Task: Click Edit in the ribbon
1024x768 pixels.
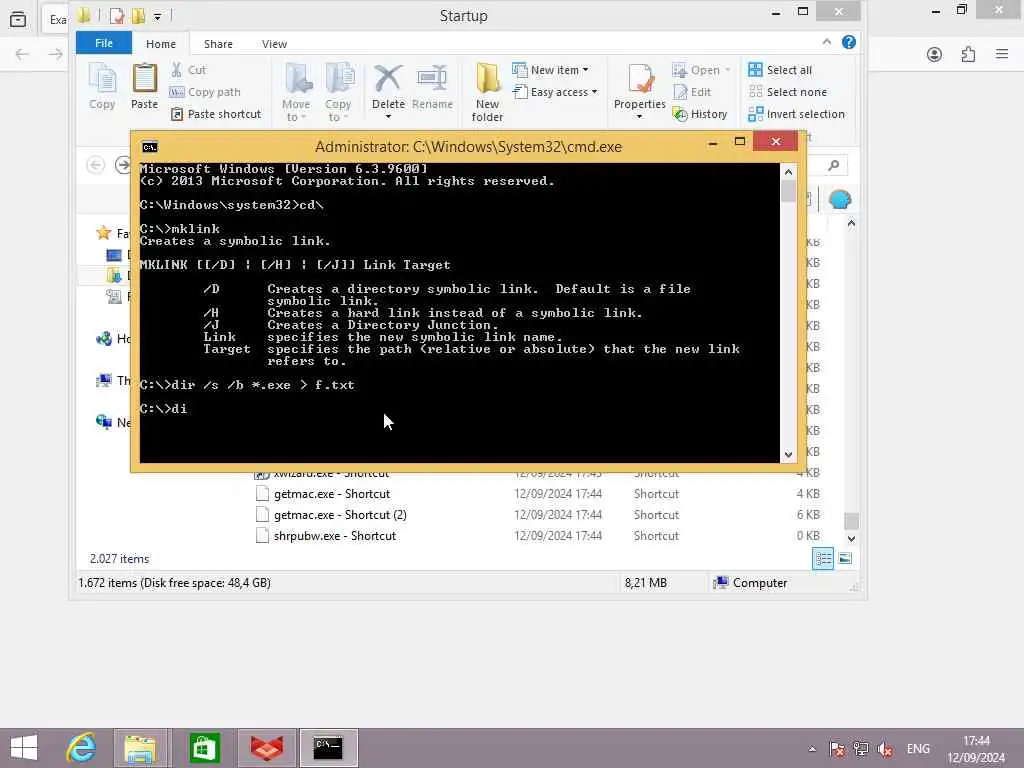Action: 692,92
